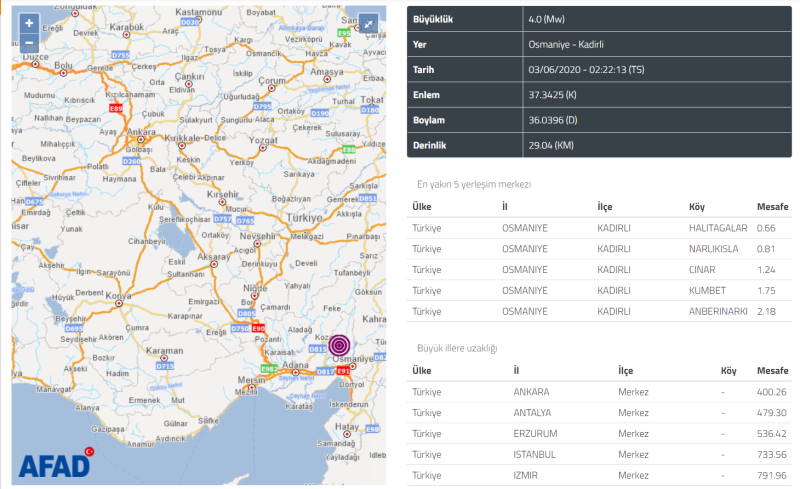The width and height of the screenshot is (800, 489).
Task: Click the AFAD logo
Action: coord(55,464)
